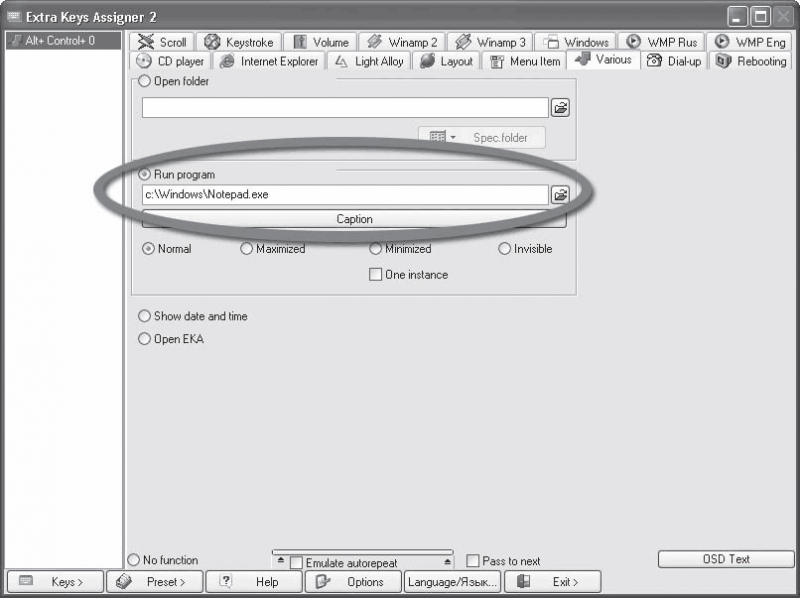Select the CD player tab
This screenshot has height=598, width=800.
click(170, 61)
